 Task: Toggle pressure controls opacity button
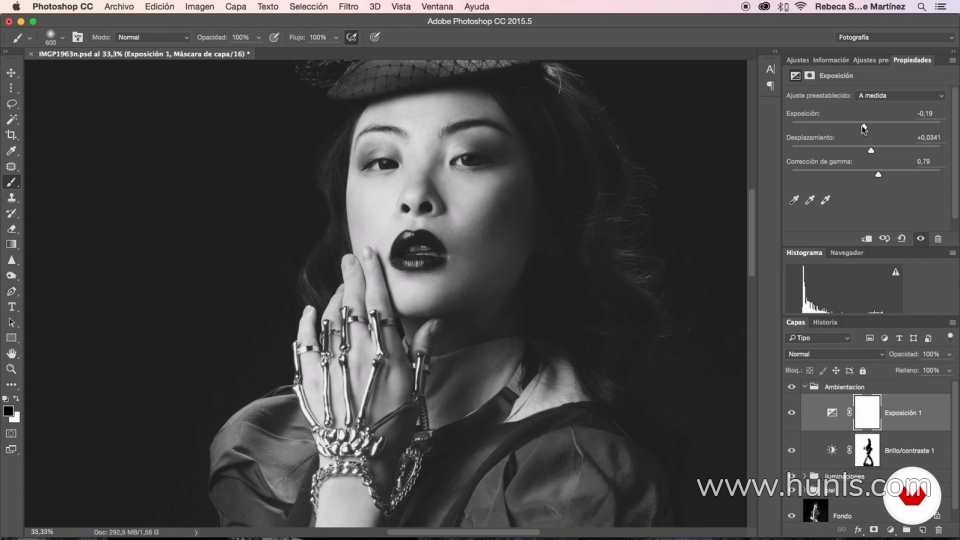pos(274,37)
